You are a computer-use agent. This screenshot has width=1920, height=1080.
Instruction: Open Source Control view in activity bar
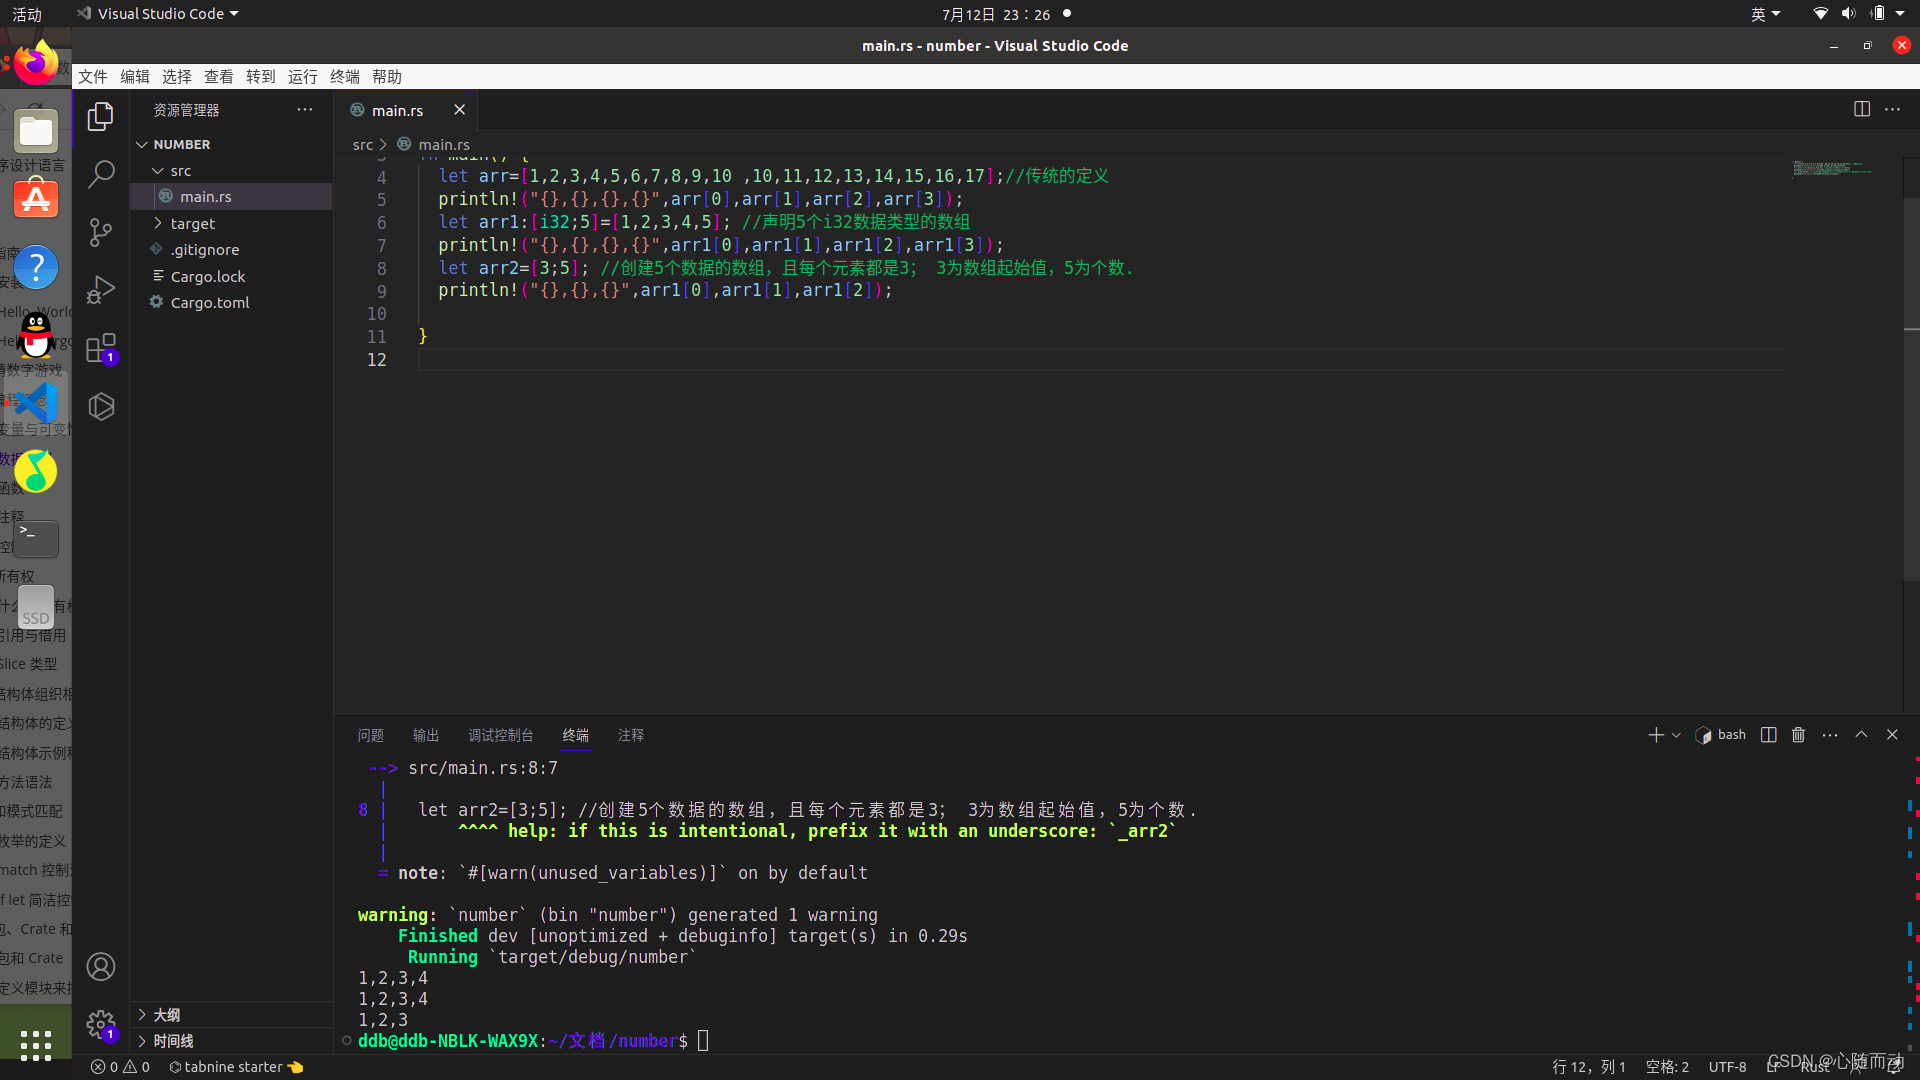pos(101,232)
